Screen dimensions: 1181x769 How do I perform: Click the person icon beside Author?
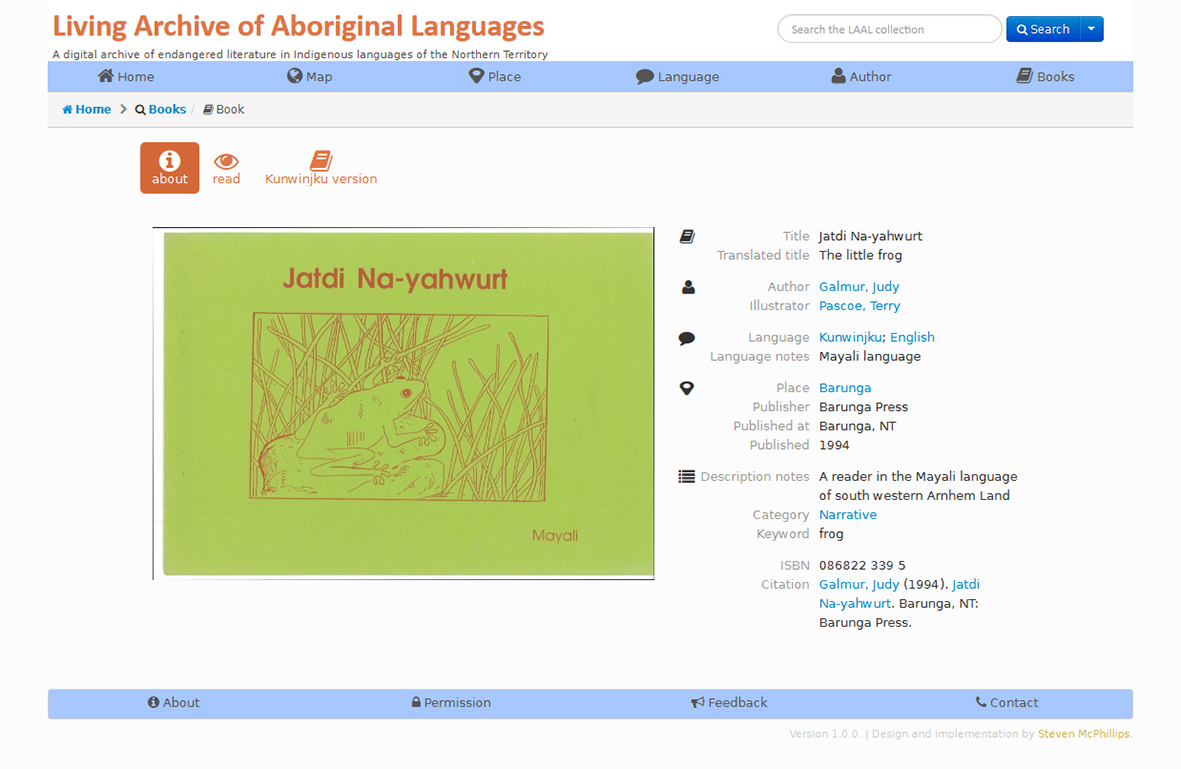(688, 287)
